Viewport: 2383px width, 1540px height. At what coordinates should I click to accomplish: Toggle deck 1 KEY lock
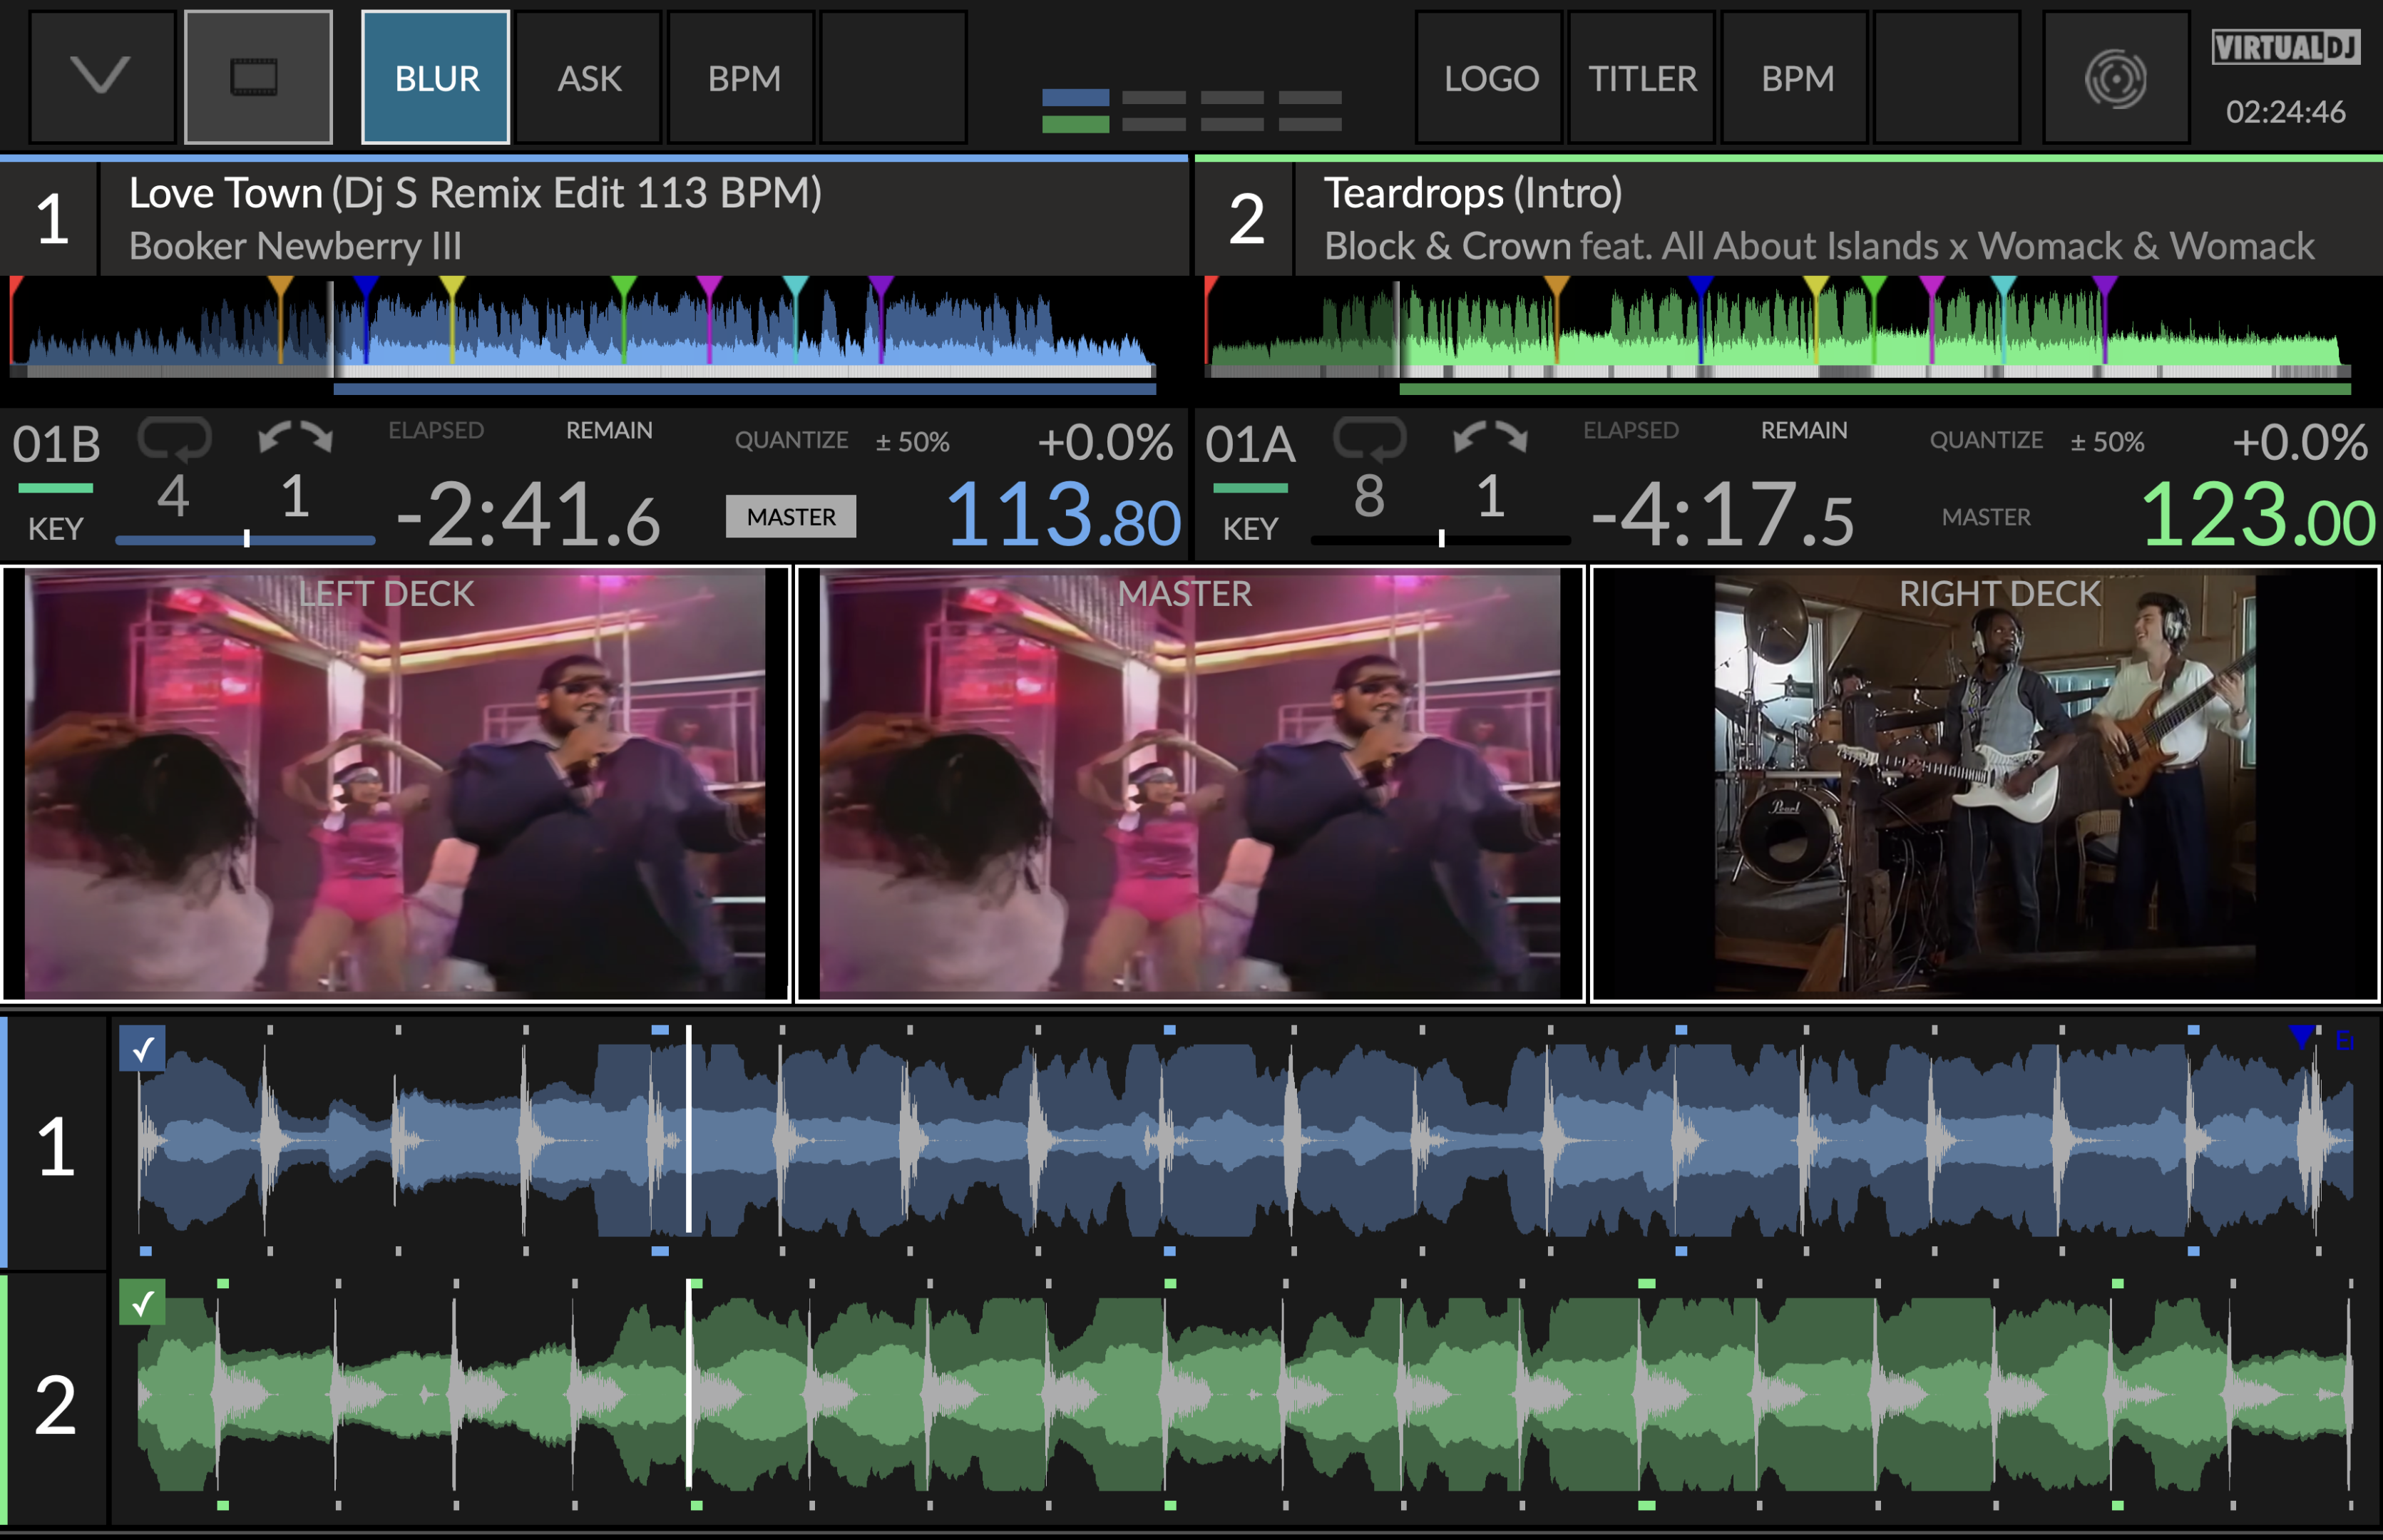click(55, 528)
